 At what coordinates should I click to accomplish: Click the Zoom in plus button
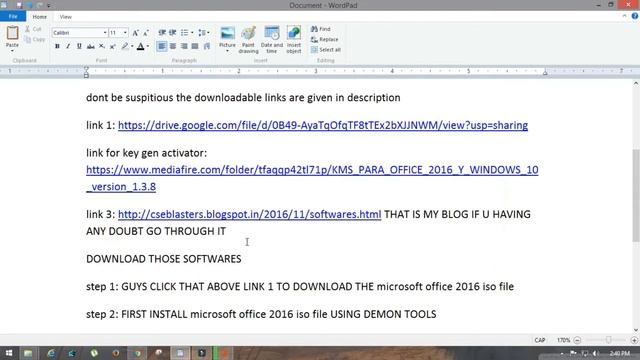pyautogui.click(x=634, y=340)
